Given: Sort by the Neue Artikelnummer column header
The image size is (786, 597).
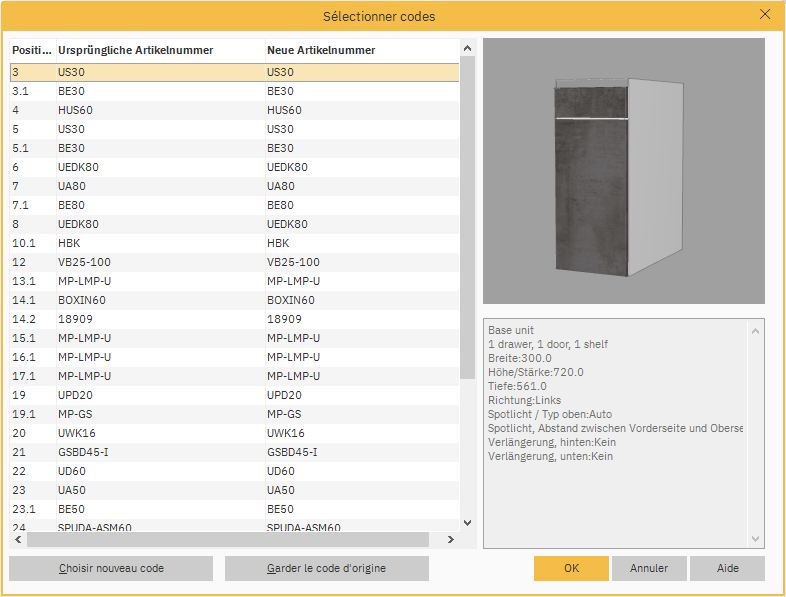Looking at the screenshot, I should tap(321, 50).
